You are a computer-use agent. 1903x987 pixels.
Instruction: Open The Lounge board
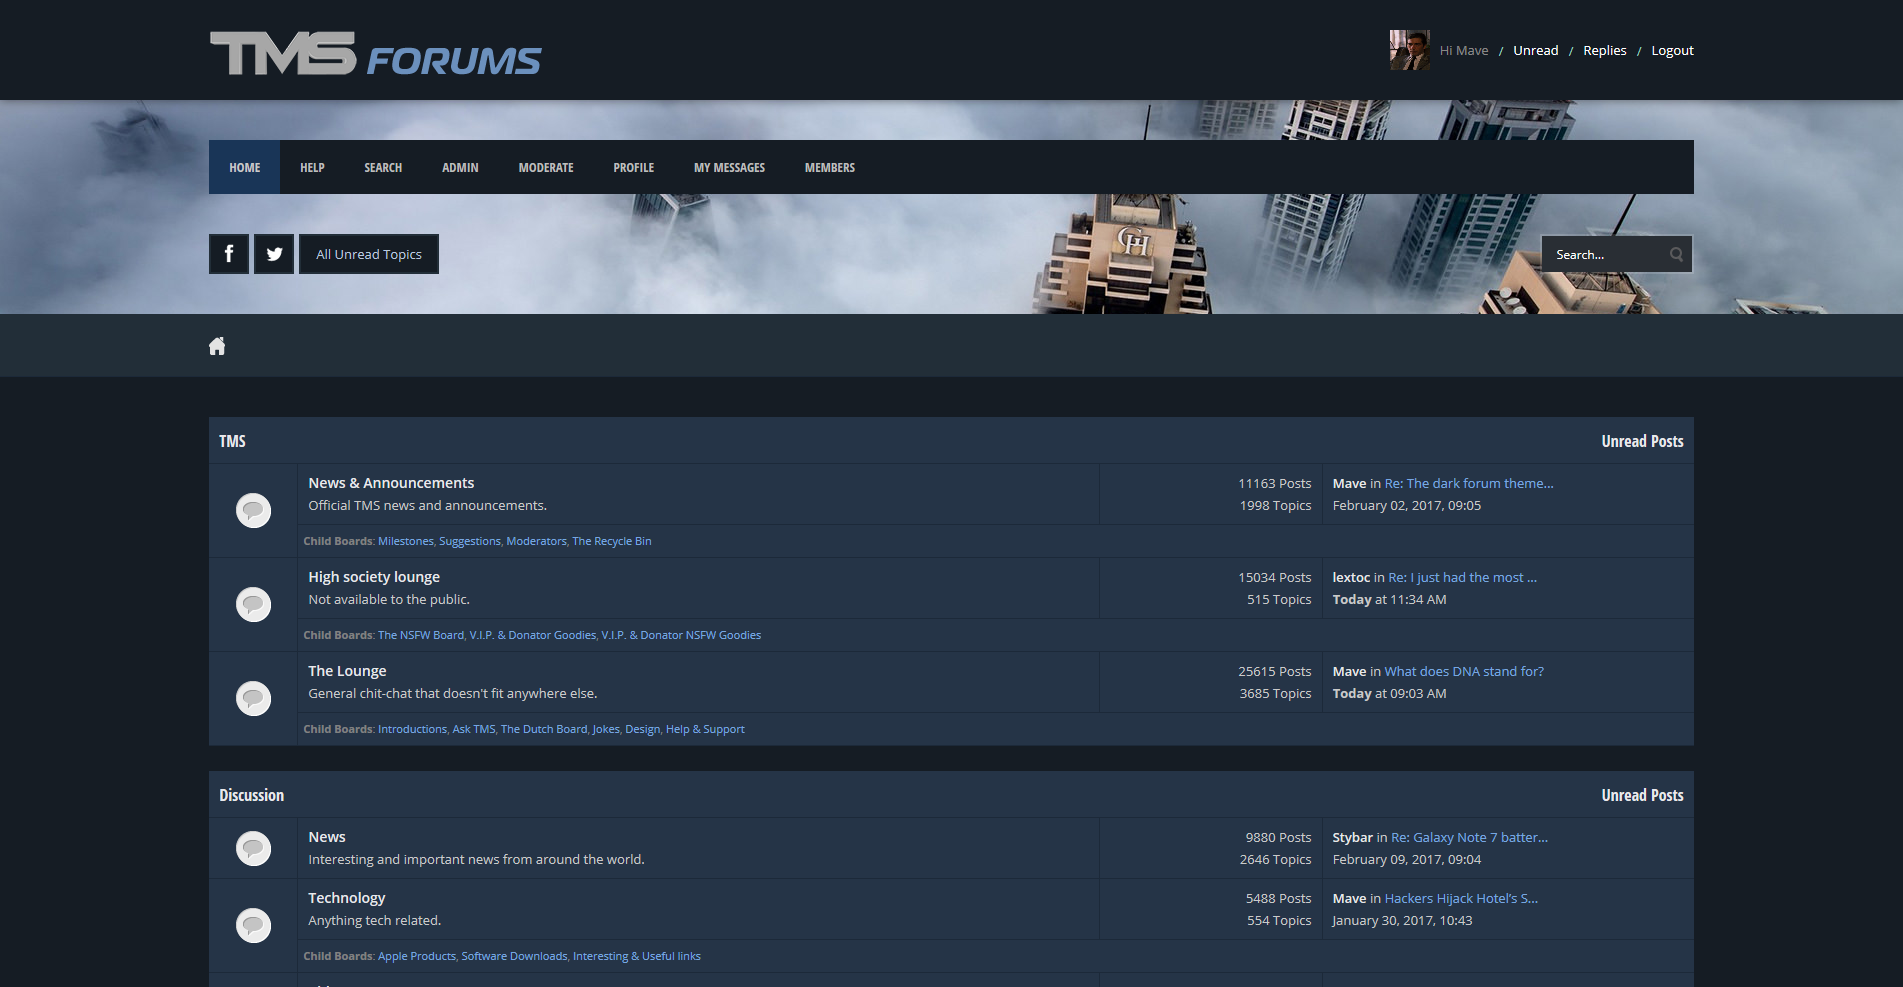pos(347,671)
